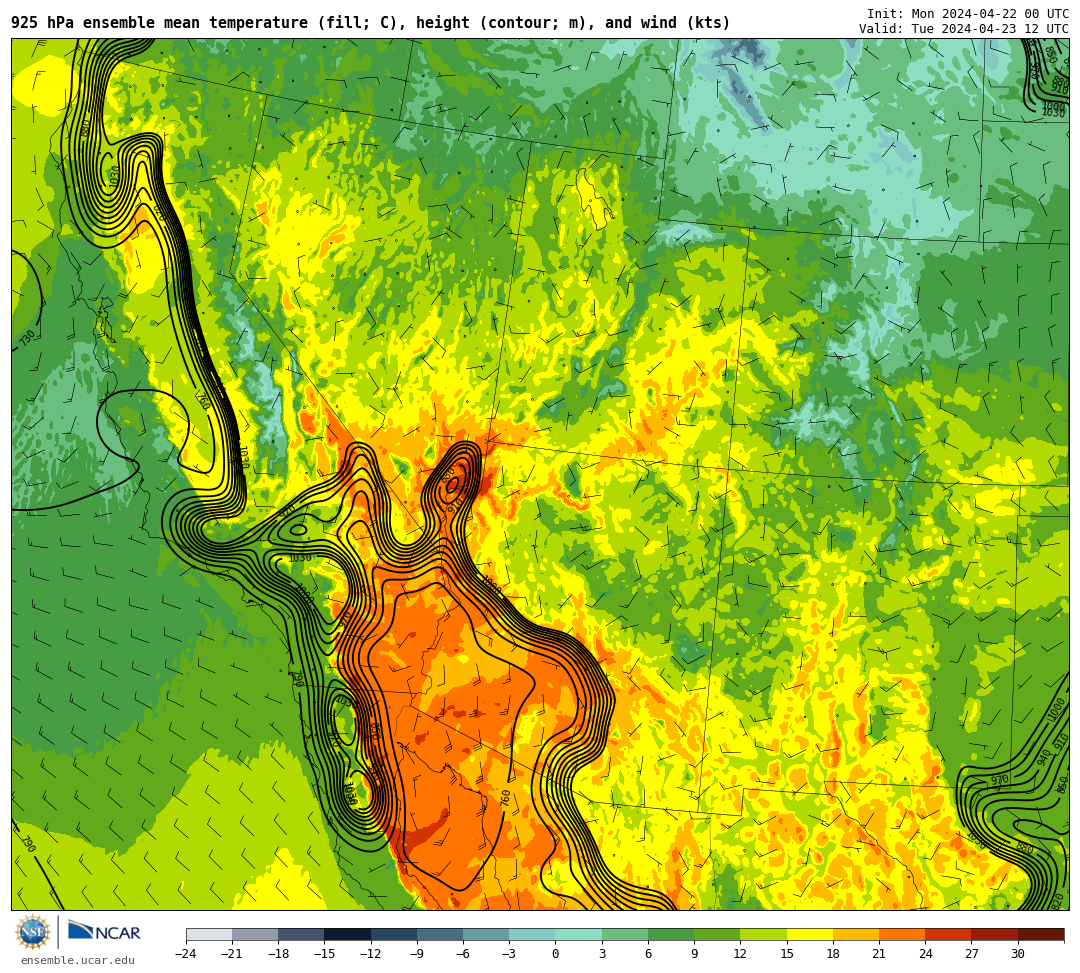Pick the orange swatch between 21 and 24
This screenshot has width=1080, height=973.
[902, 934]
